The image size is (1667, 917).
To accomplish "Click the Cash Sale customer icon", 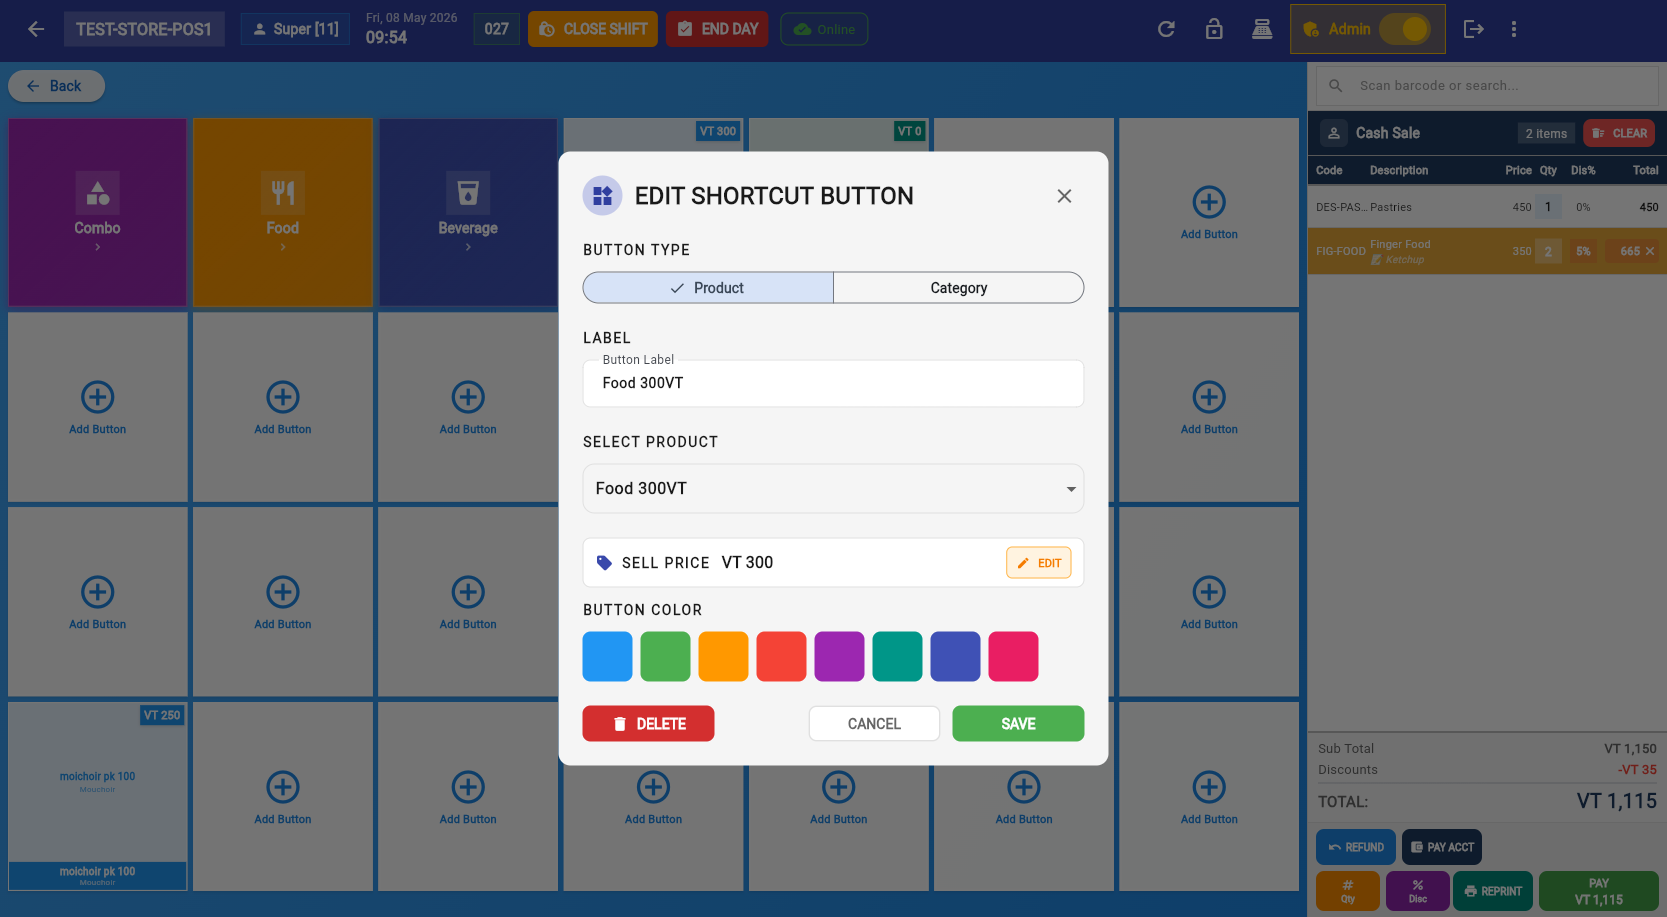I will click(1334, 133).
